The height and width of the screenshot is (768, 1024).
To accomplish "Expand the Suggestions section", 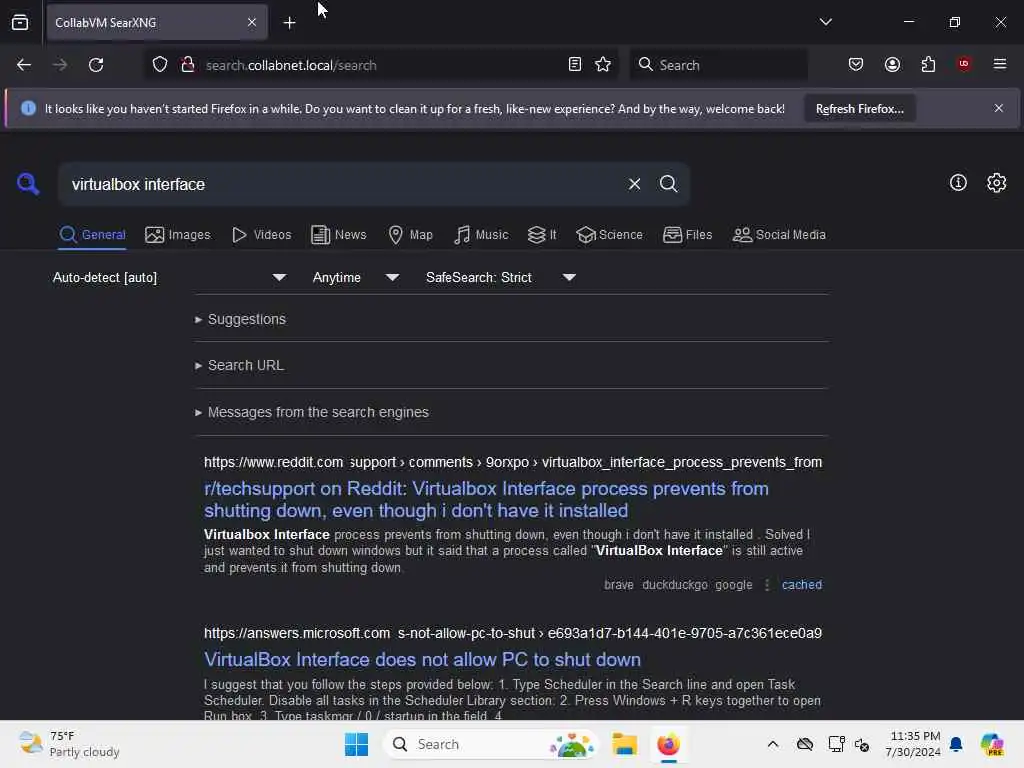I will (x=240, y=319).
